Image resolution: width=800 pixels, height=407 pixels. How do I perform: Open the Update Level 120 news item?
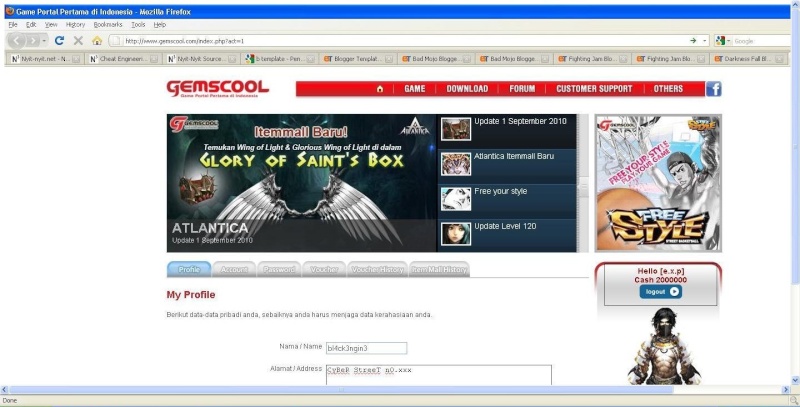505,226
